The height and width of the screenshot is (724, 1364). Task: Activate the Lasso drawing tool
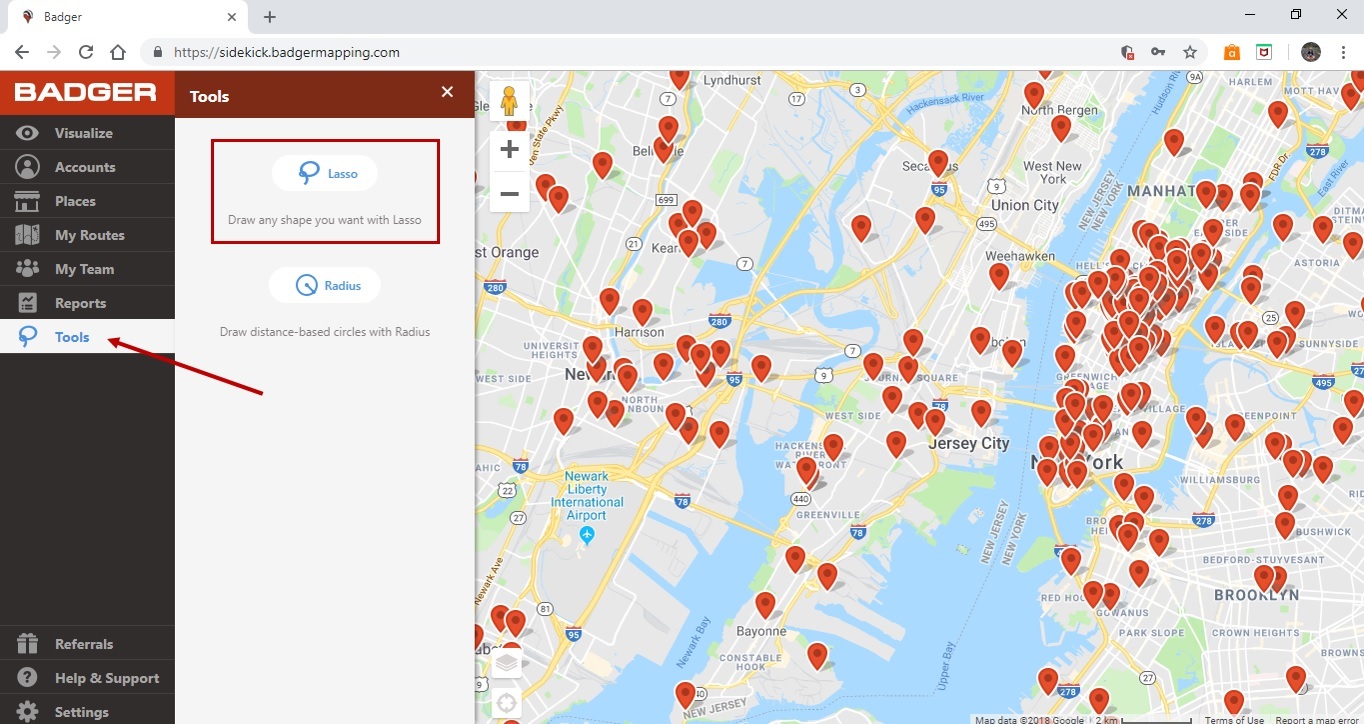tap(324, 172)
